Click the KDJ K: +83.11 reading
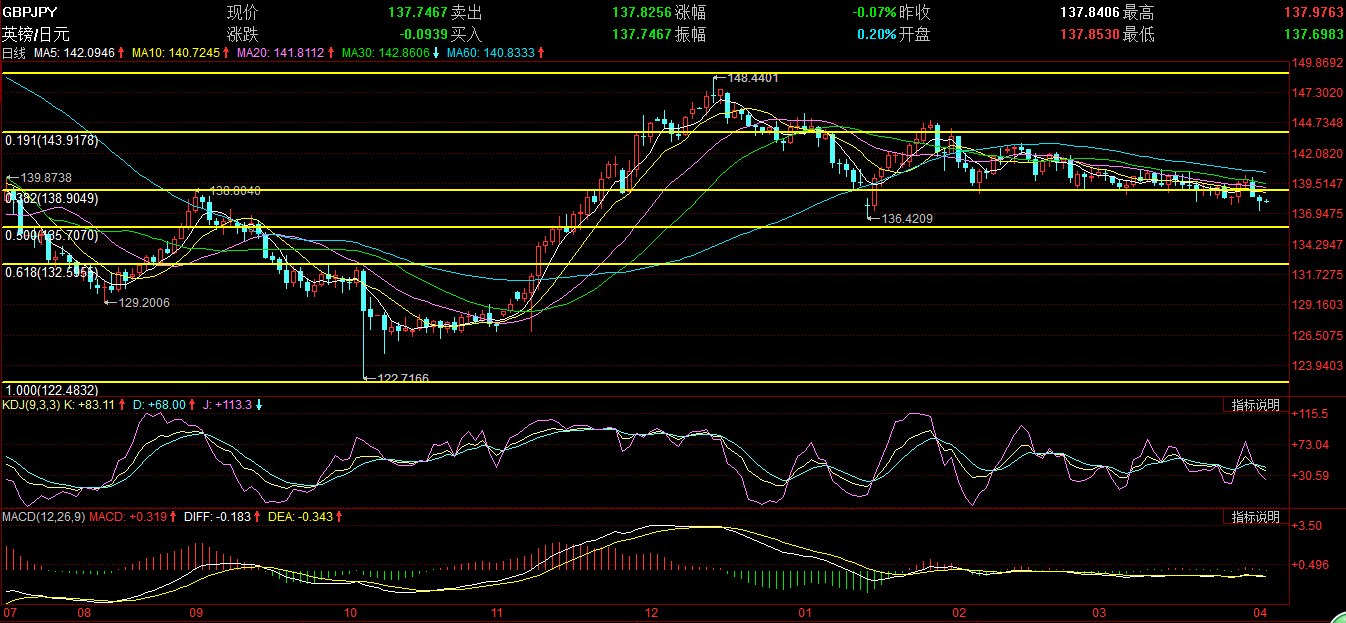 [x=91, y=405]
